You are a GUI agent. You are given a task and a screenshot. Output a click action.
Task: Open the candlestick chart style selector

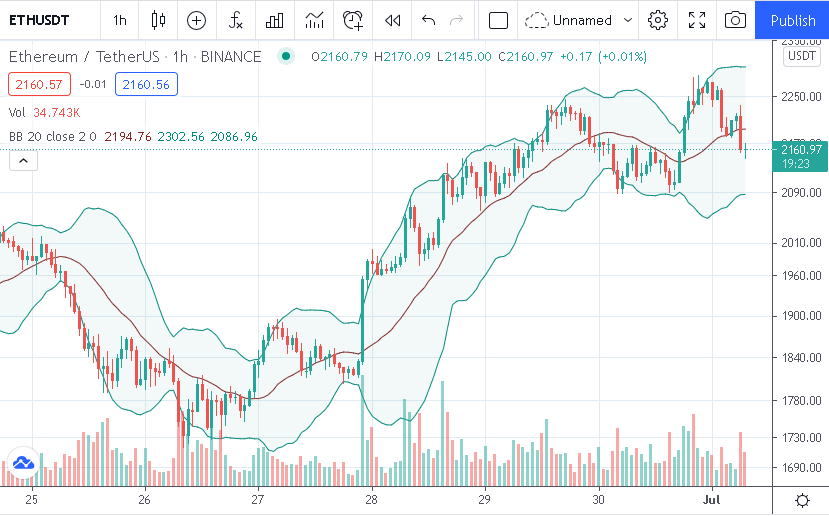pyautogui.click(x=158, y=20)
